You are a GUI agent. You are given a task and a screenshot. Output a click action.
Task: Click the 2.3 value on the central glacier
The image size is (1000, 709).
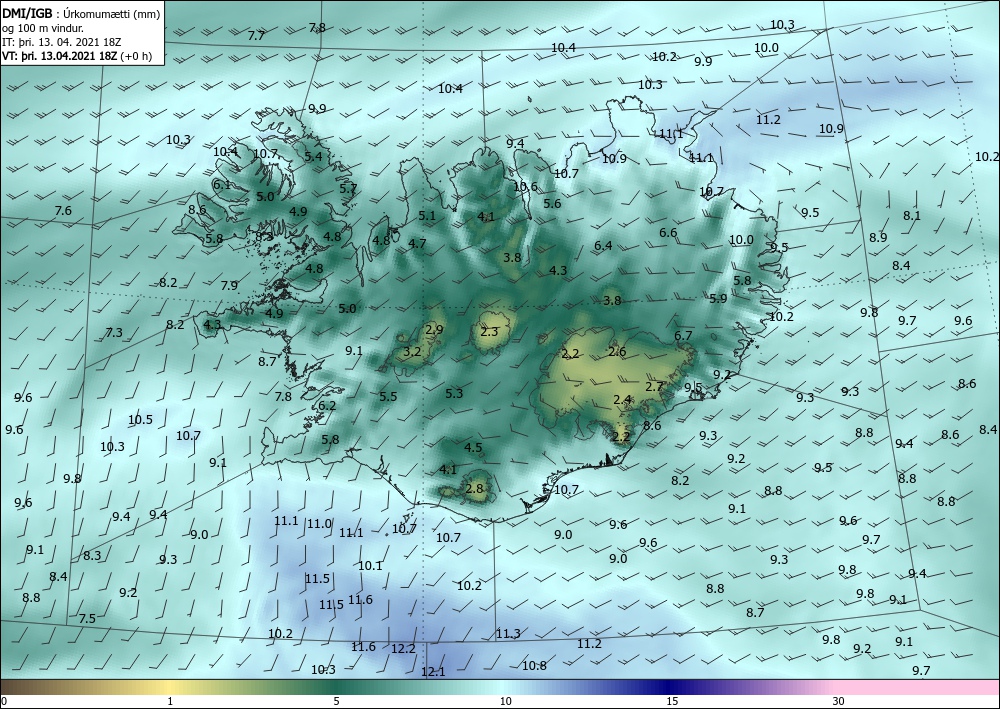(489, 332)
